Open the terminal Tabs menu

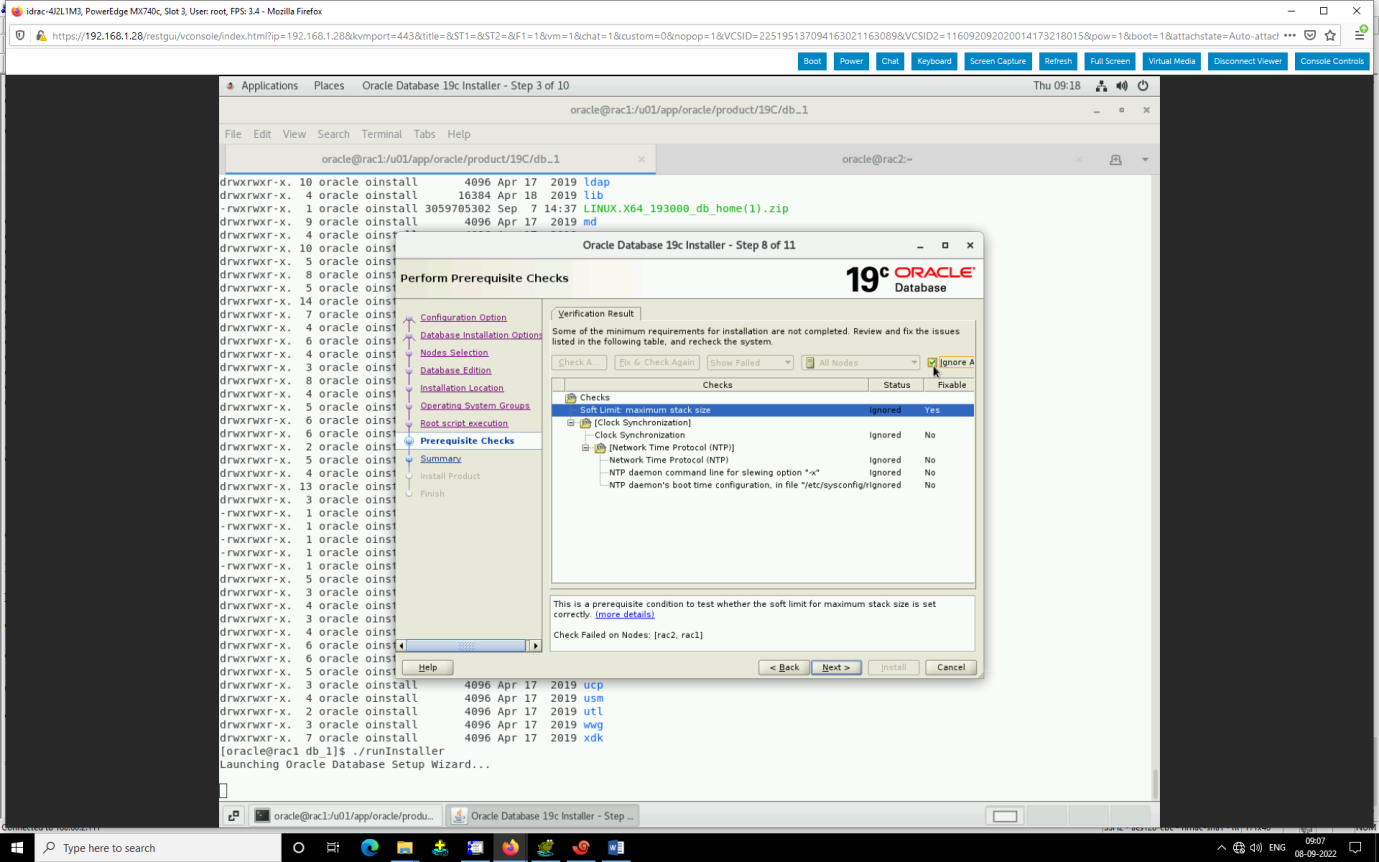pos(425,134)
